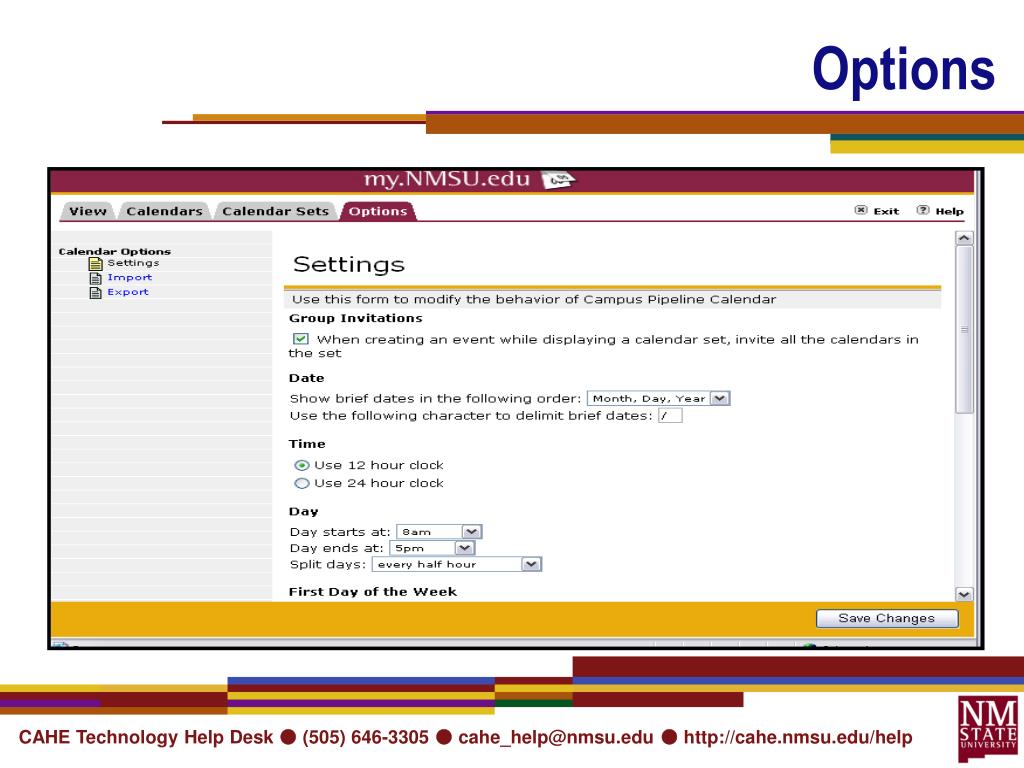This screenshot has width=1024, height=768.
Task: Switch to the Calendars tab
Action: pyautogui.click(x=165, y=212)
